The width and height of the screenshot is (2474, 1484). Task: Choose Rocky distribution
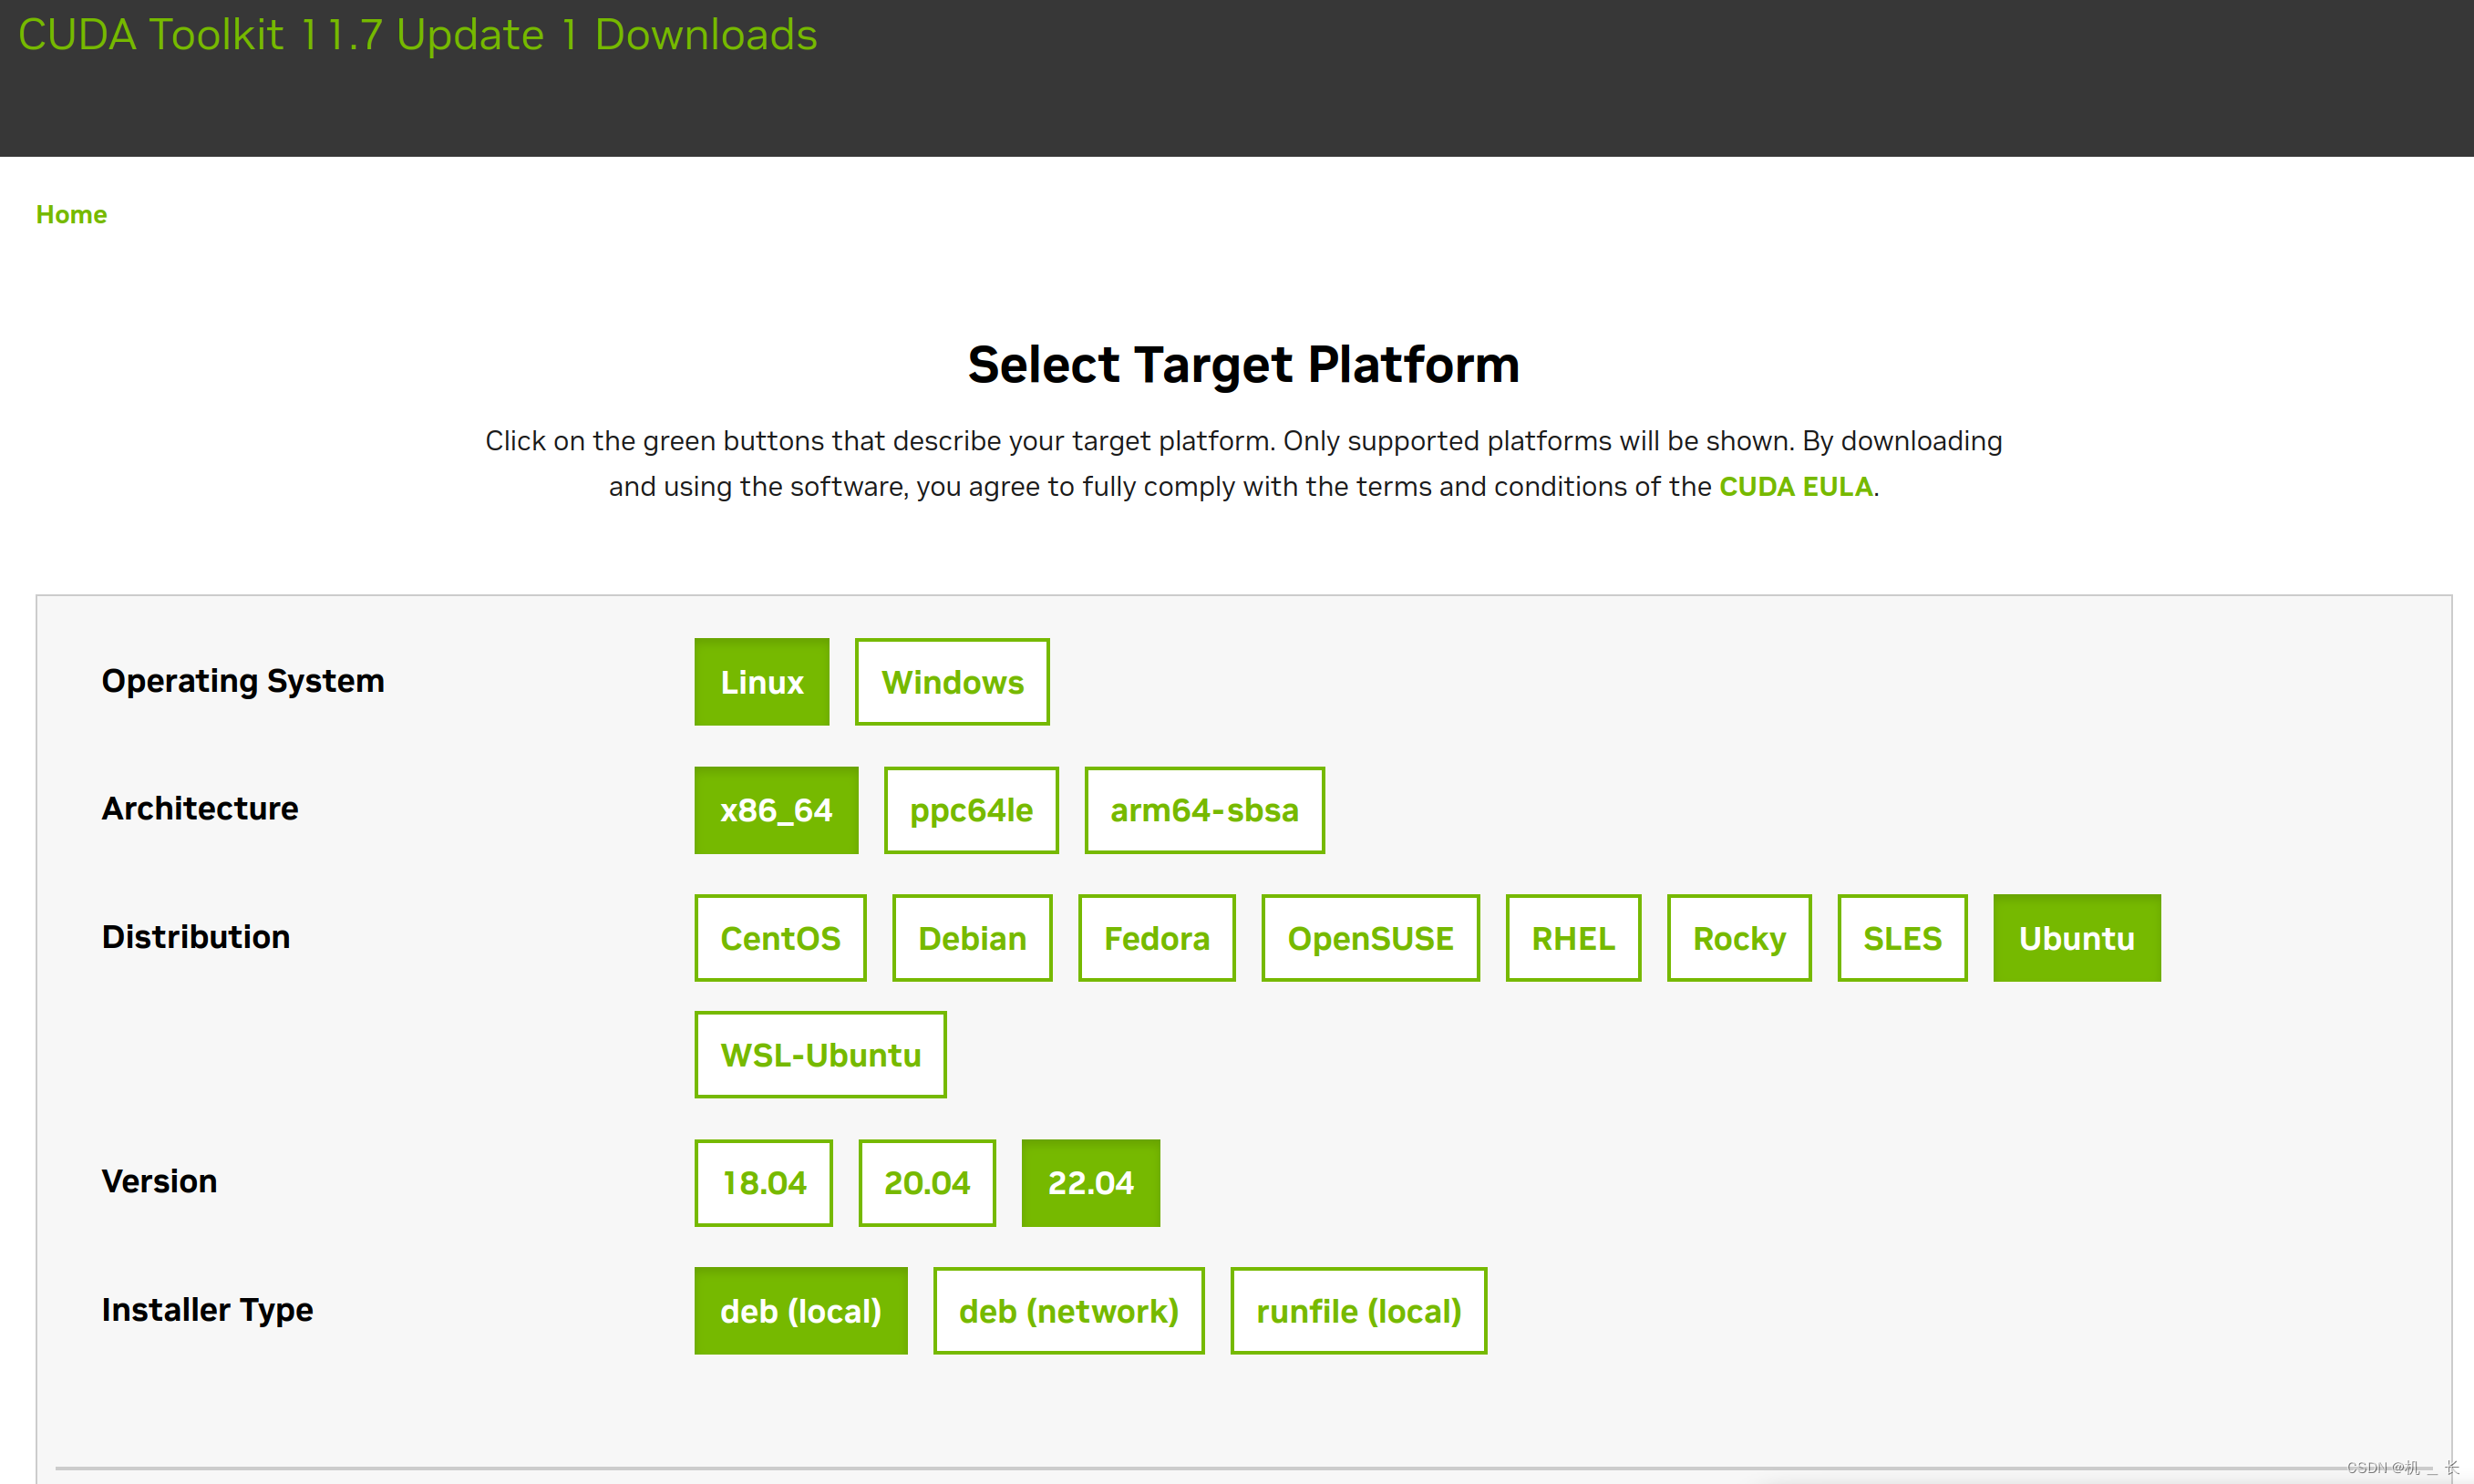pyautogui.click(x=1739, y=938)
